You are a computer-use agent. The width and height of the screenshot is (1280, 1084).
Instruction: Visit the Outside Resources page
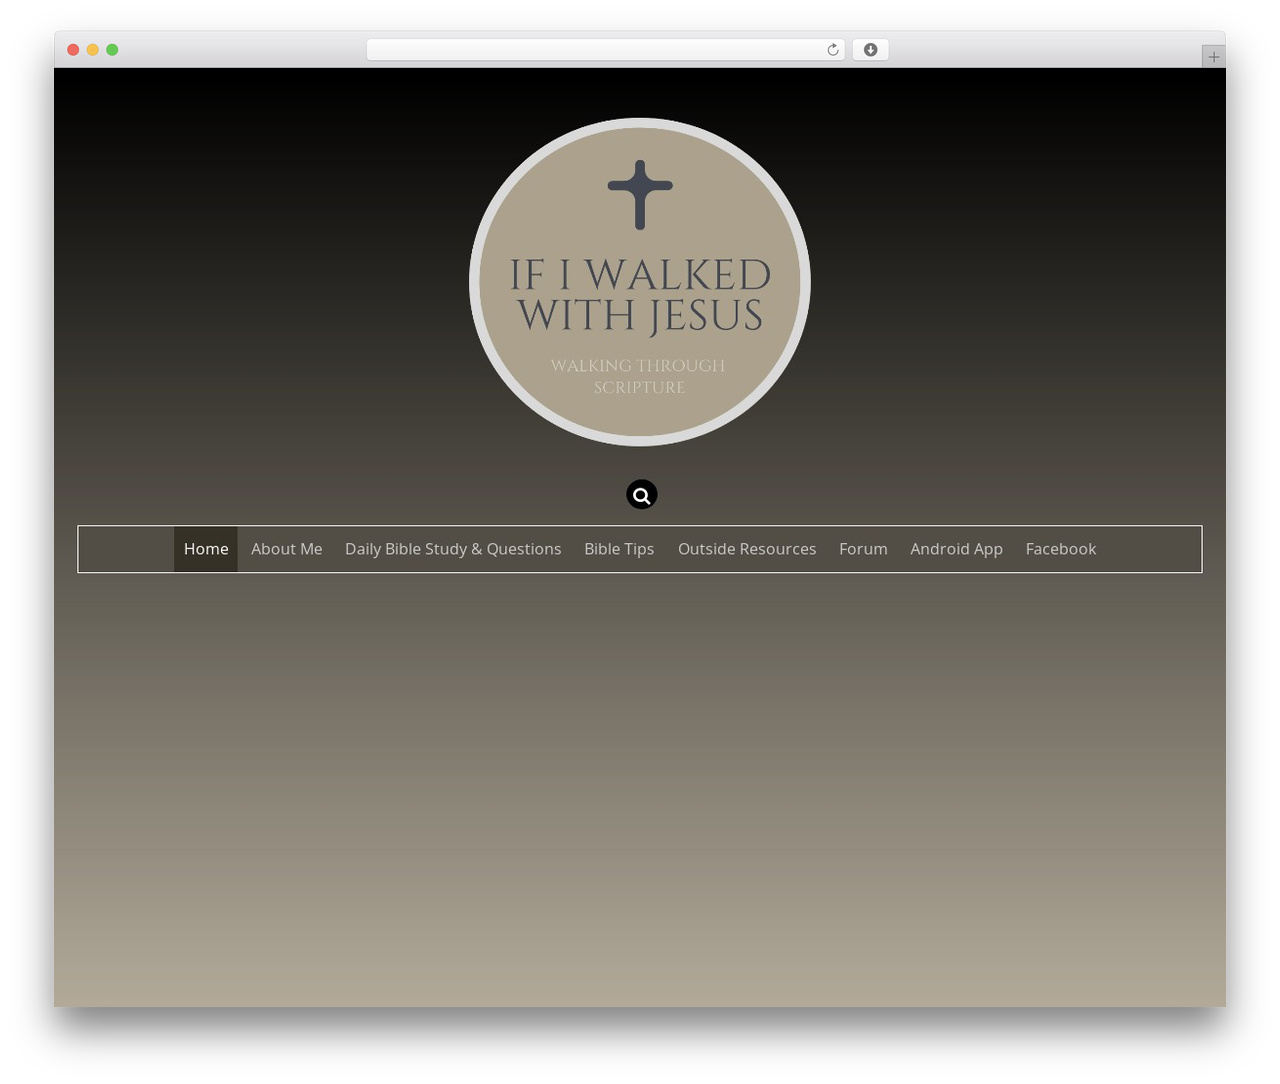(x=747, y=549)
